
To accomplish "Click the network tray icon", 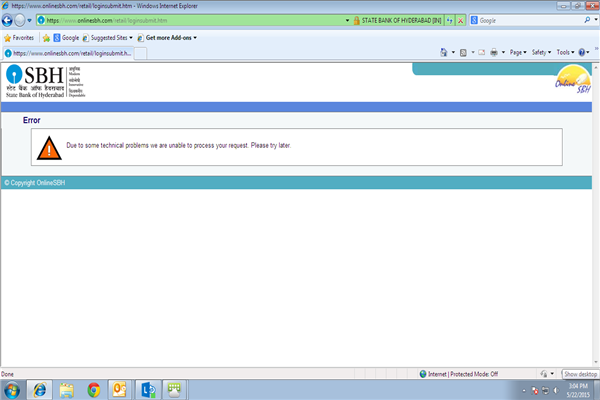I will pos(545,390).
